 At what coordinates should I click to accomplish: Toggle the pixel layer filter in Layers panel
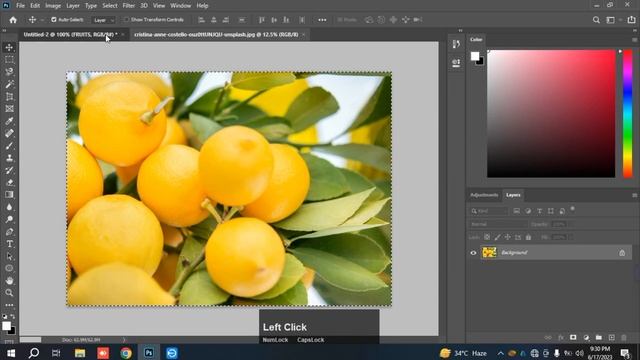pyautogui.click(x=516, y=211)
